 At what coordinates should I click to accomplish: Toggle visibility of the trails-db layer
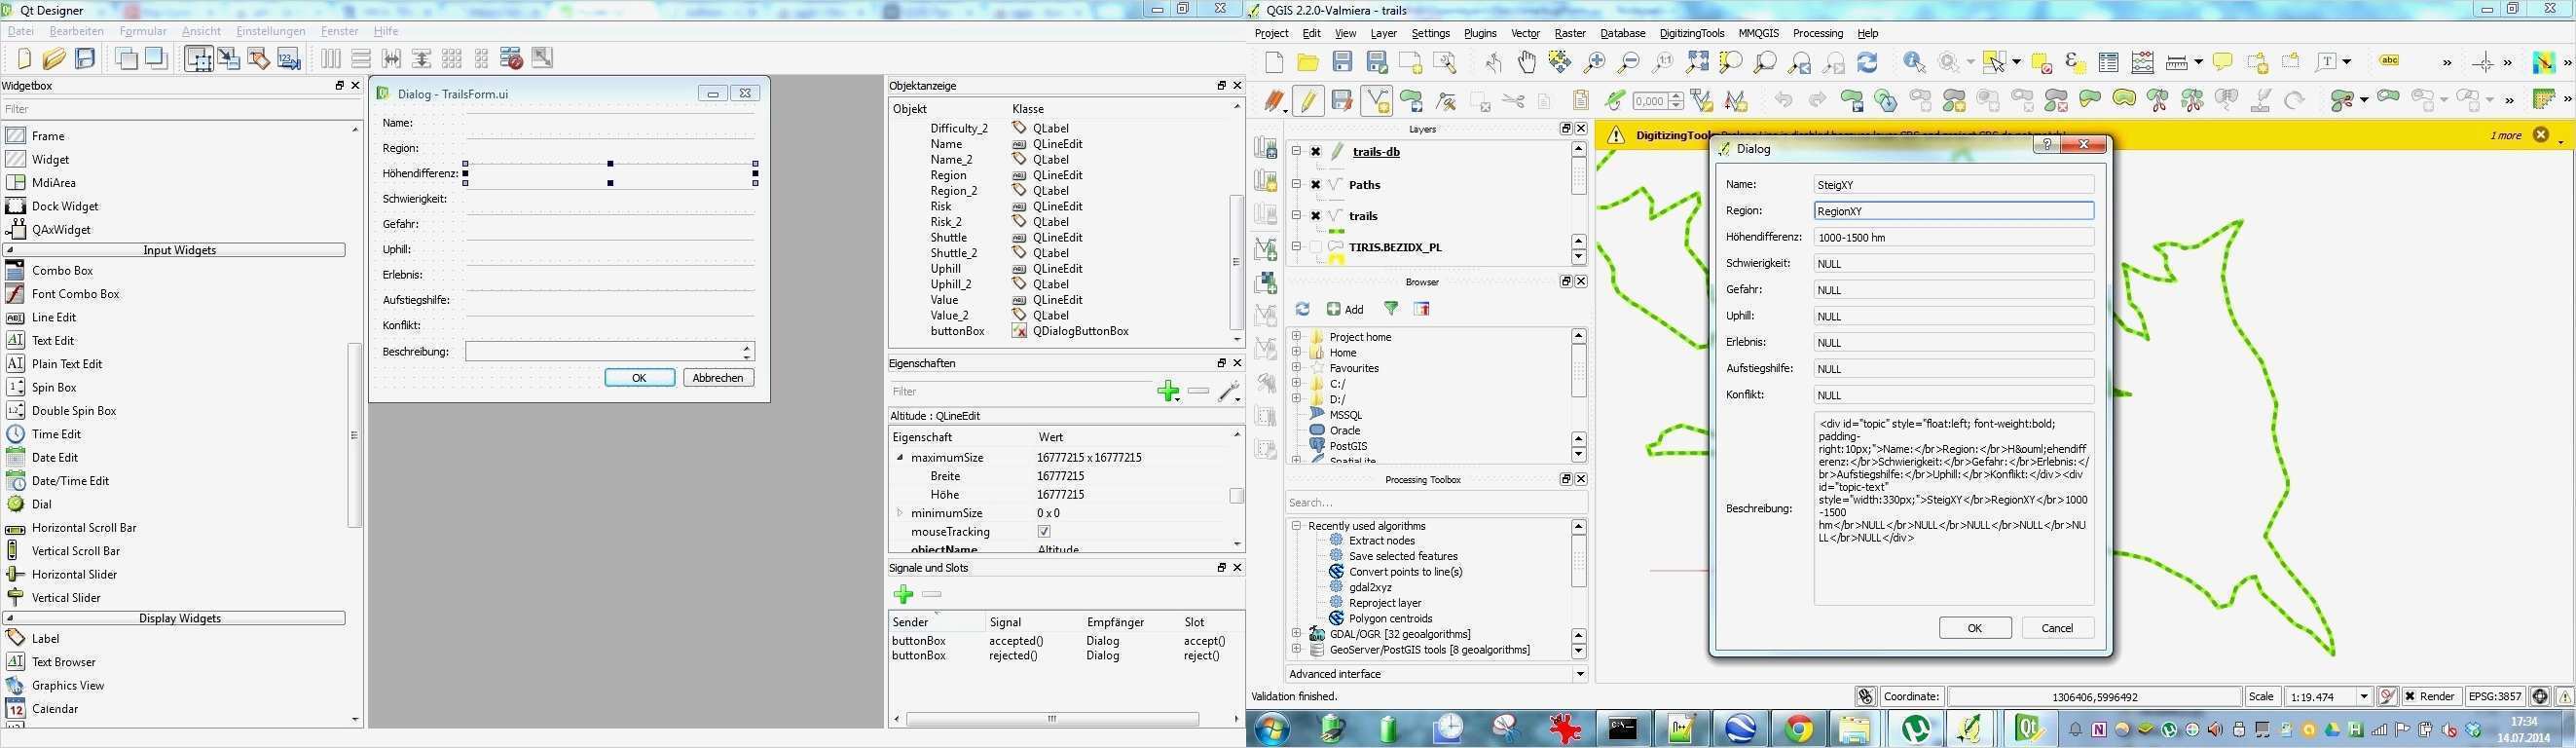(1316, 152)
